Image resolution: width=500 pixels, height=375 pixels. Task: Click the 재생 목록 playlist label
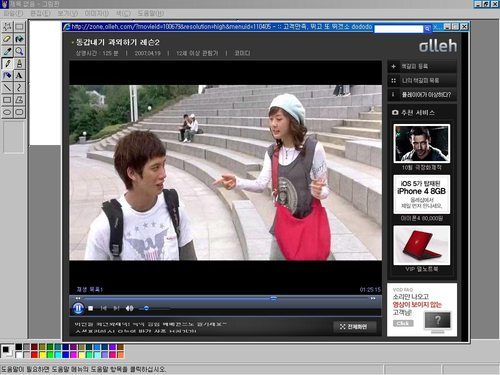(x=90, y=289)
